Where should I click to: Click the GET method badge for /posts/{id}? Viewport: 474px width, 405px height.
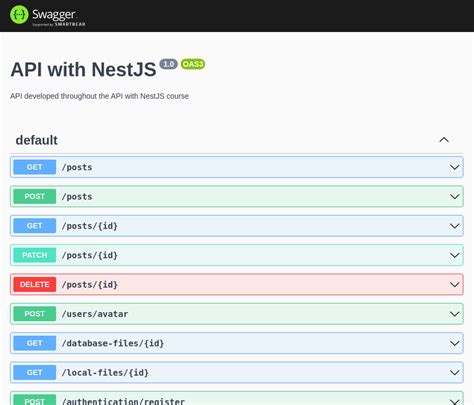click(x=35, y=226)
